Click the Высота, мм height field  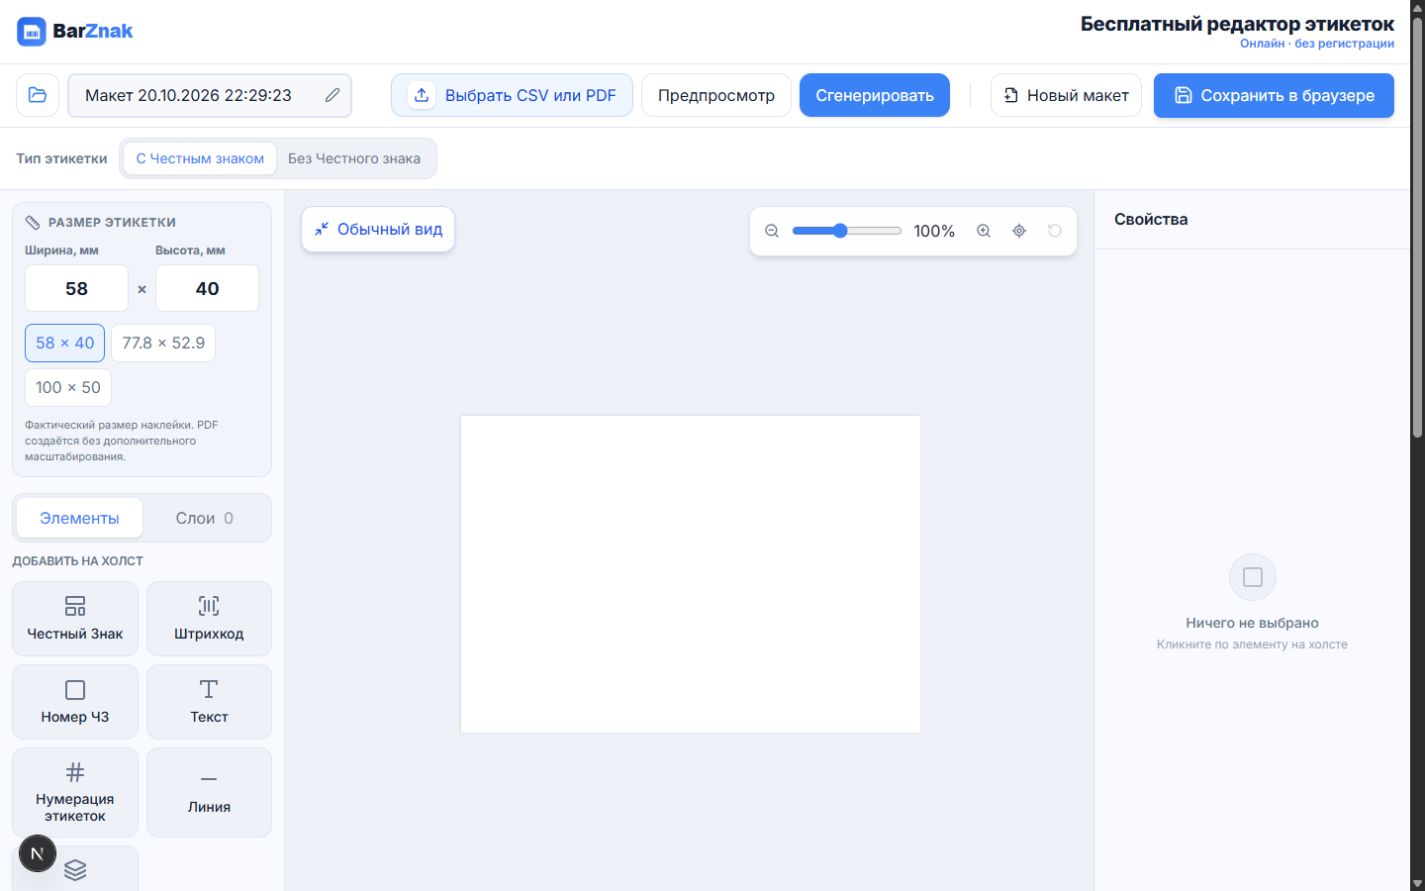(x=207, y=288)
